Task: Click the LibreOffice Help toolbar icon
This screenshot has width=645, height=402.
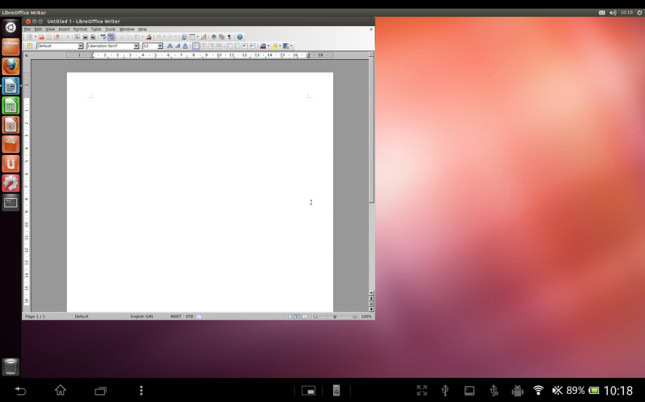Action: pos(240,37)
